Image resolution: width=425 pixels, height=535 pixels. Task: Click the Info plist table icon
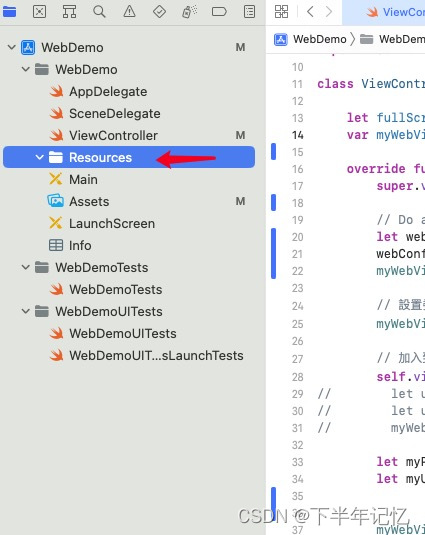tap(56, 245)
